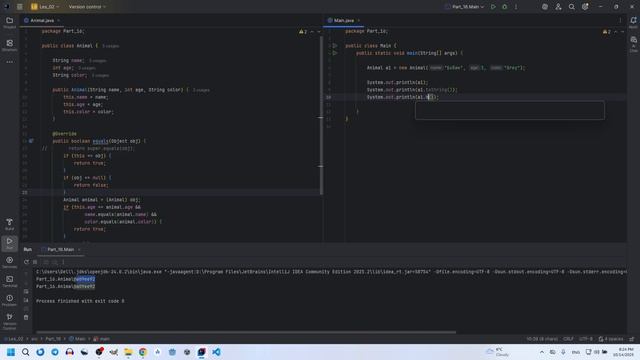
Task: Toggle scroll-to-end in the Run console gutter
Action: 26,300
